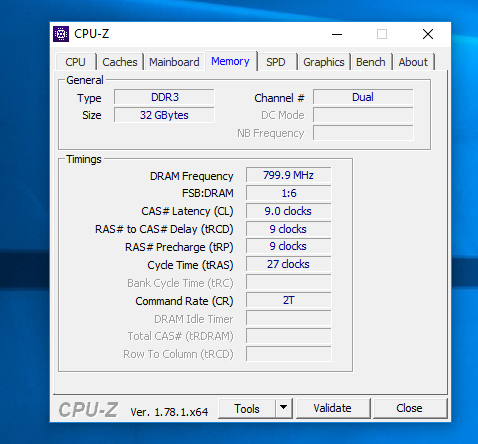478x444 pixels.
Task: Click the empty DRAM Idle Timer field
Action: (289, 318)
